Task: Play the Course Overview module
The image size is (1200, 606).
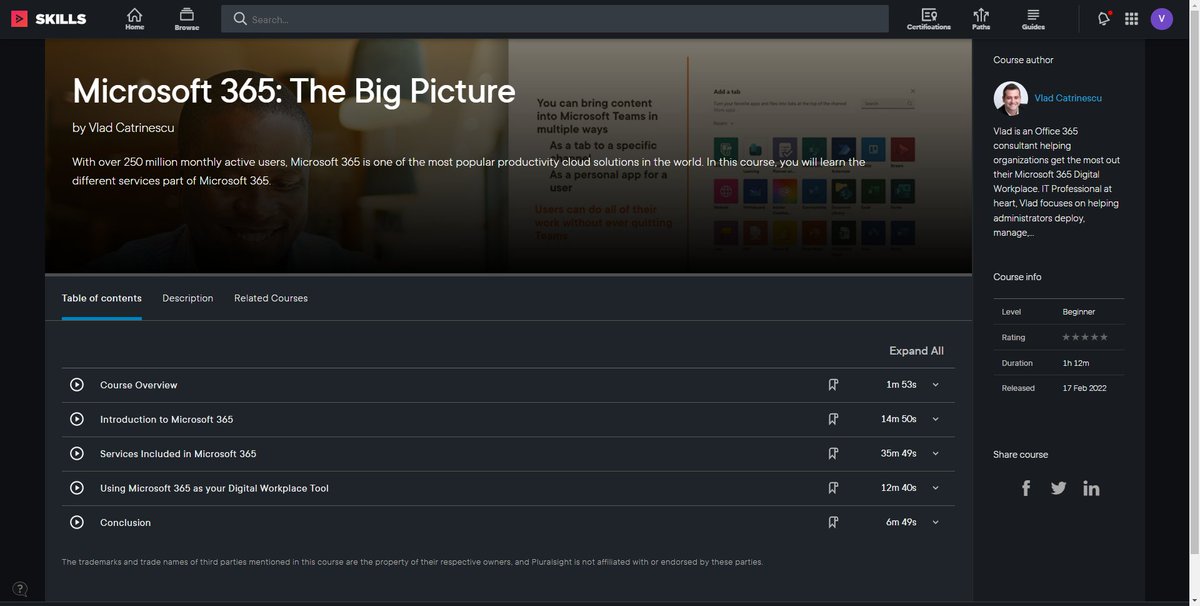Action: (77, 385)
